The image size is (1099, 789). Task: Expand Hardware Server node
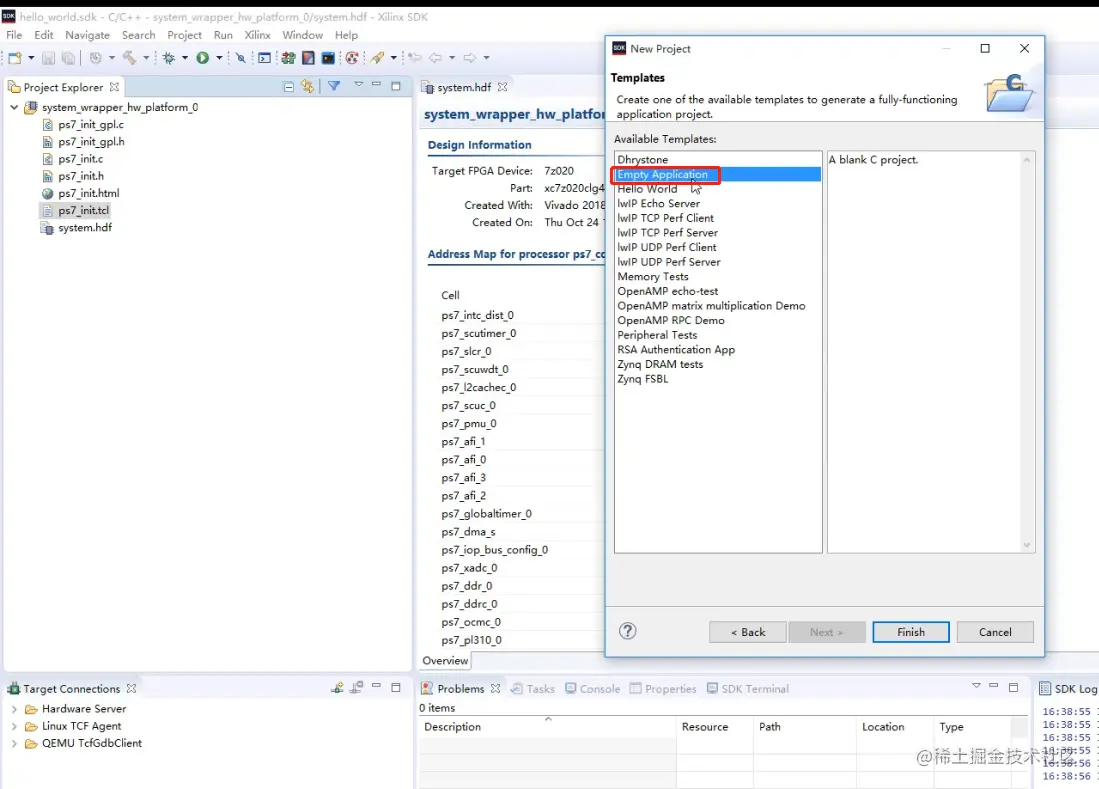(14, 709)
